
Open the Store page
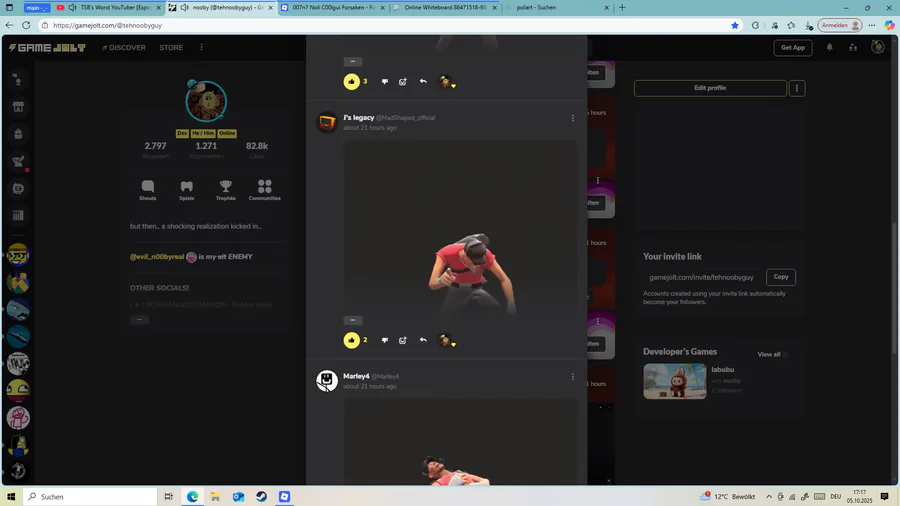click(x=171, y=48)
